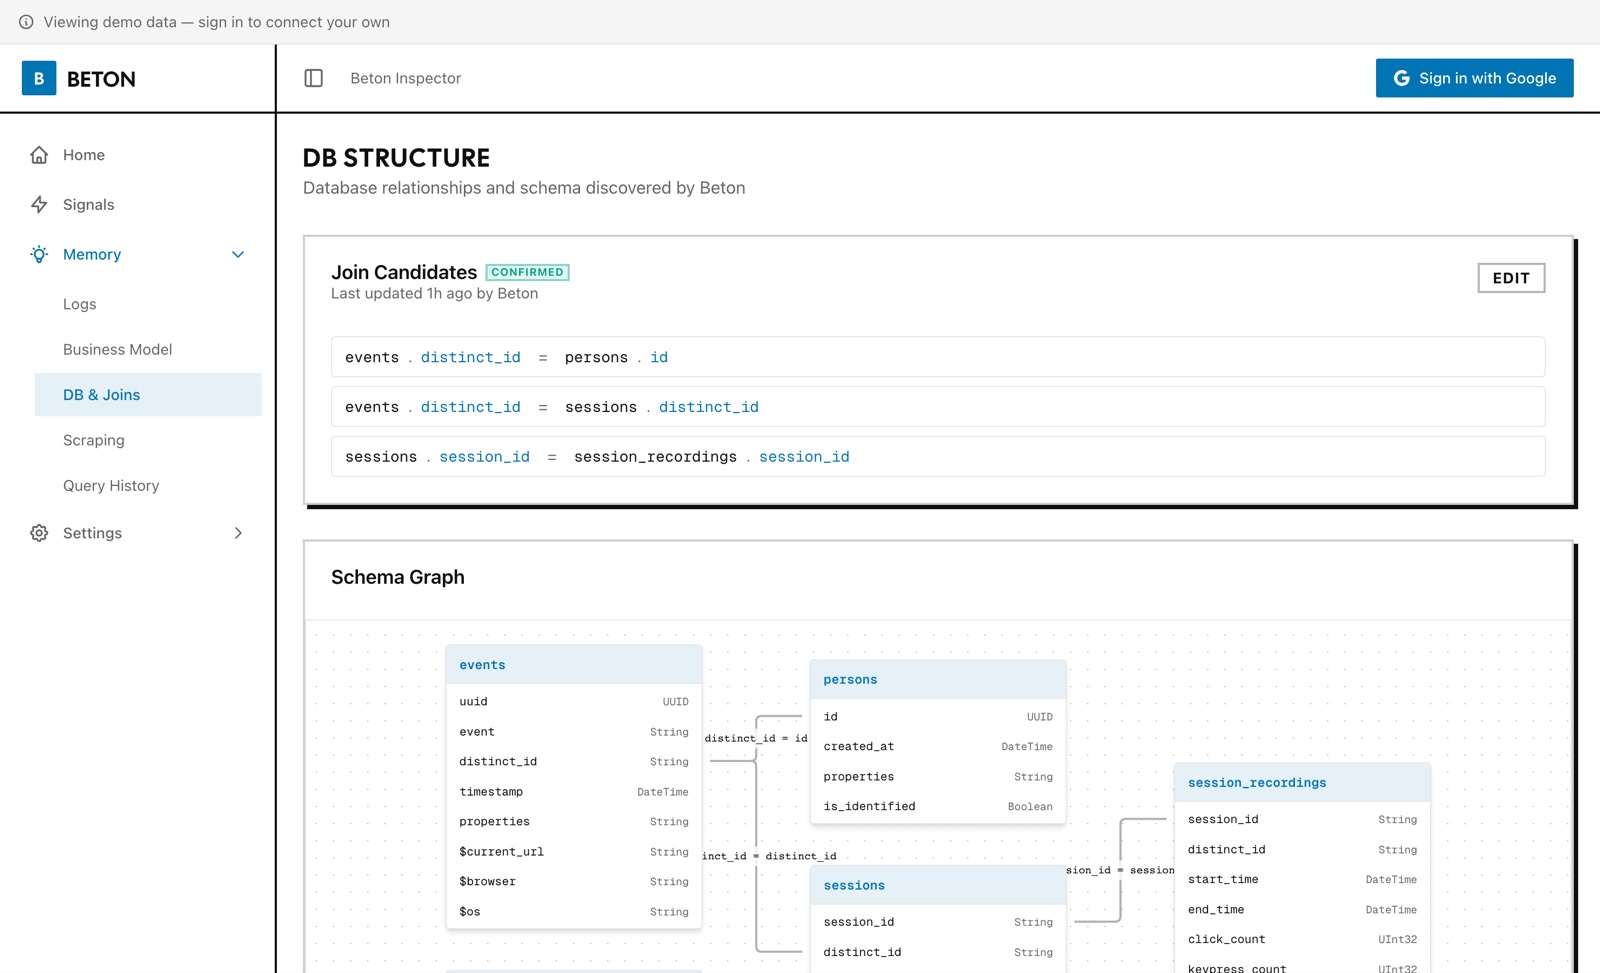Click created_at field in persons table
The width and height of the screenshot is (1600, 973).
pos(938,747)
